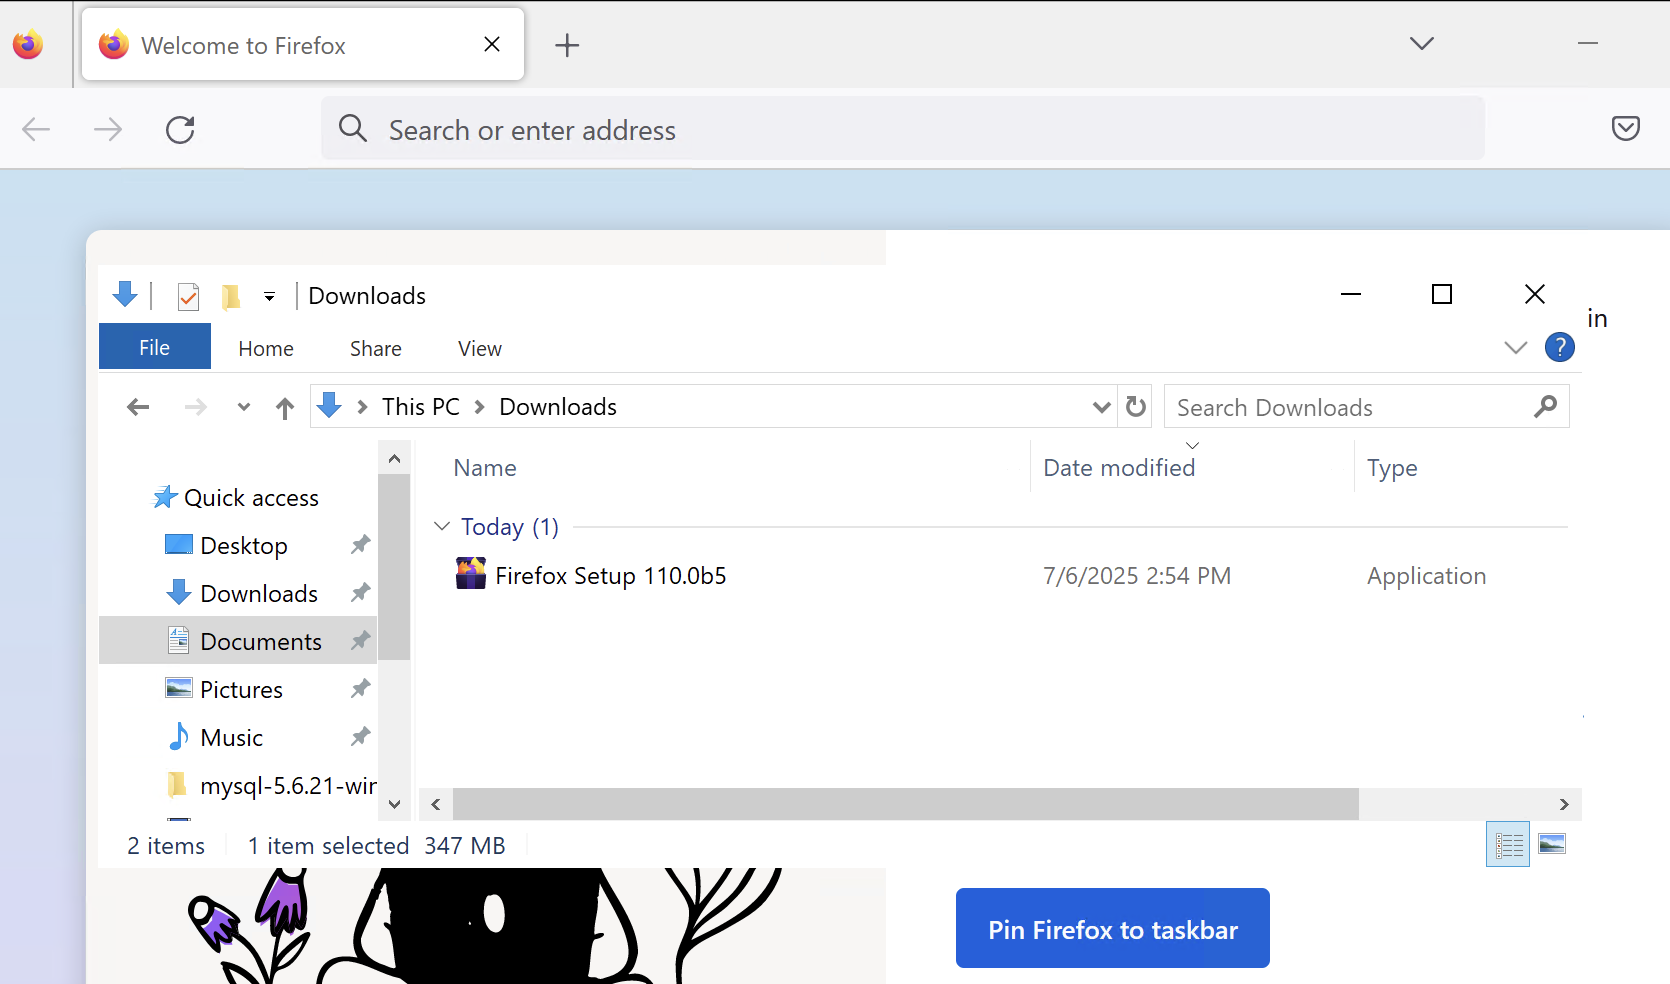The image size is (1670, 984).
Task: Open the File menu in Explorer
Action: [x=155, y=347]
